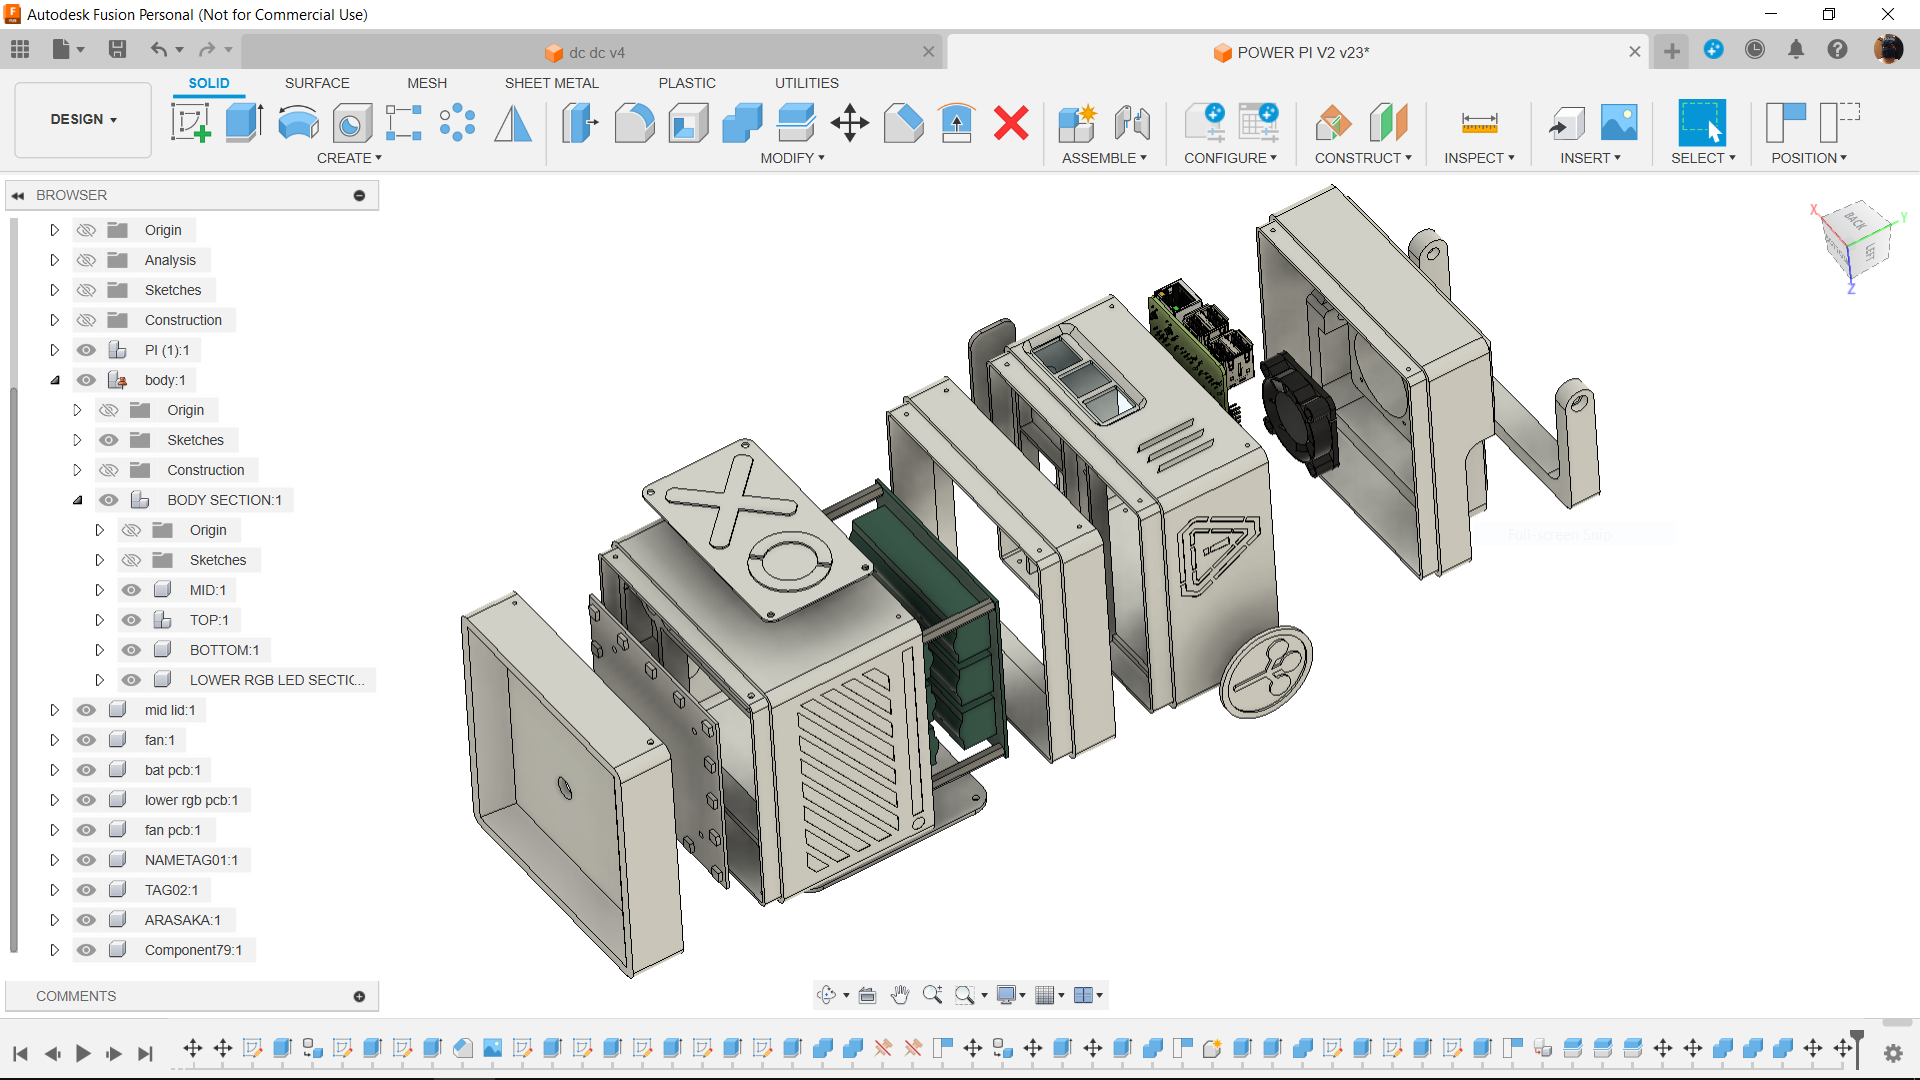This screenshot has width=1920, height=1080.
Task: Select the Shell tool
Action: 688,123
